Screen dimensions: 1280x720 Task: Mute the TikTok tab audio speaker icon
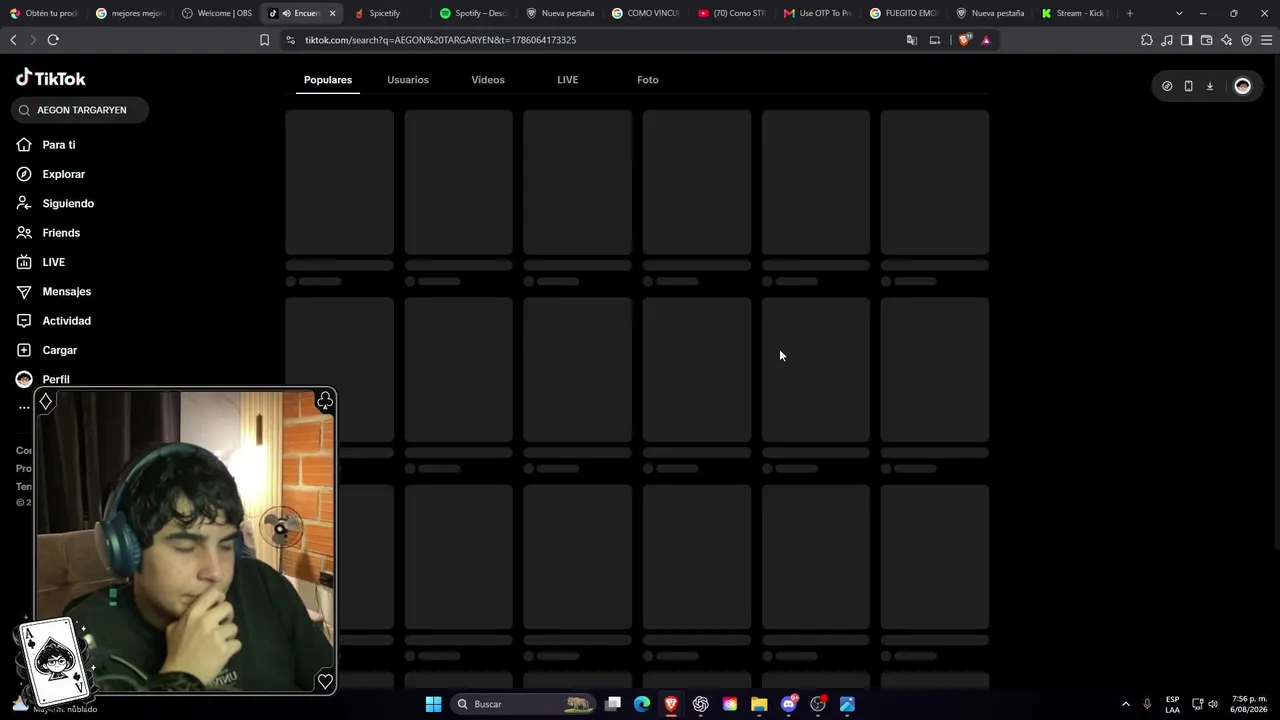click(286, 13)
